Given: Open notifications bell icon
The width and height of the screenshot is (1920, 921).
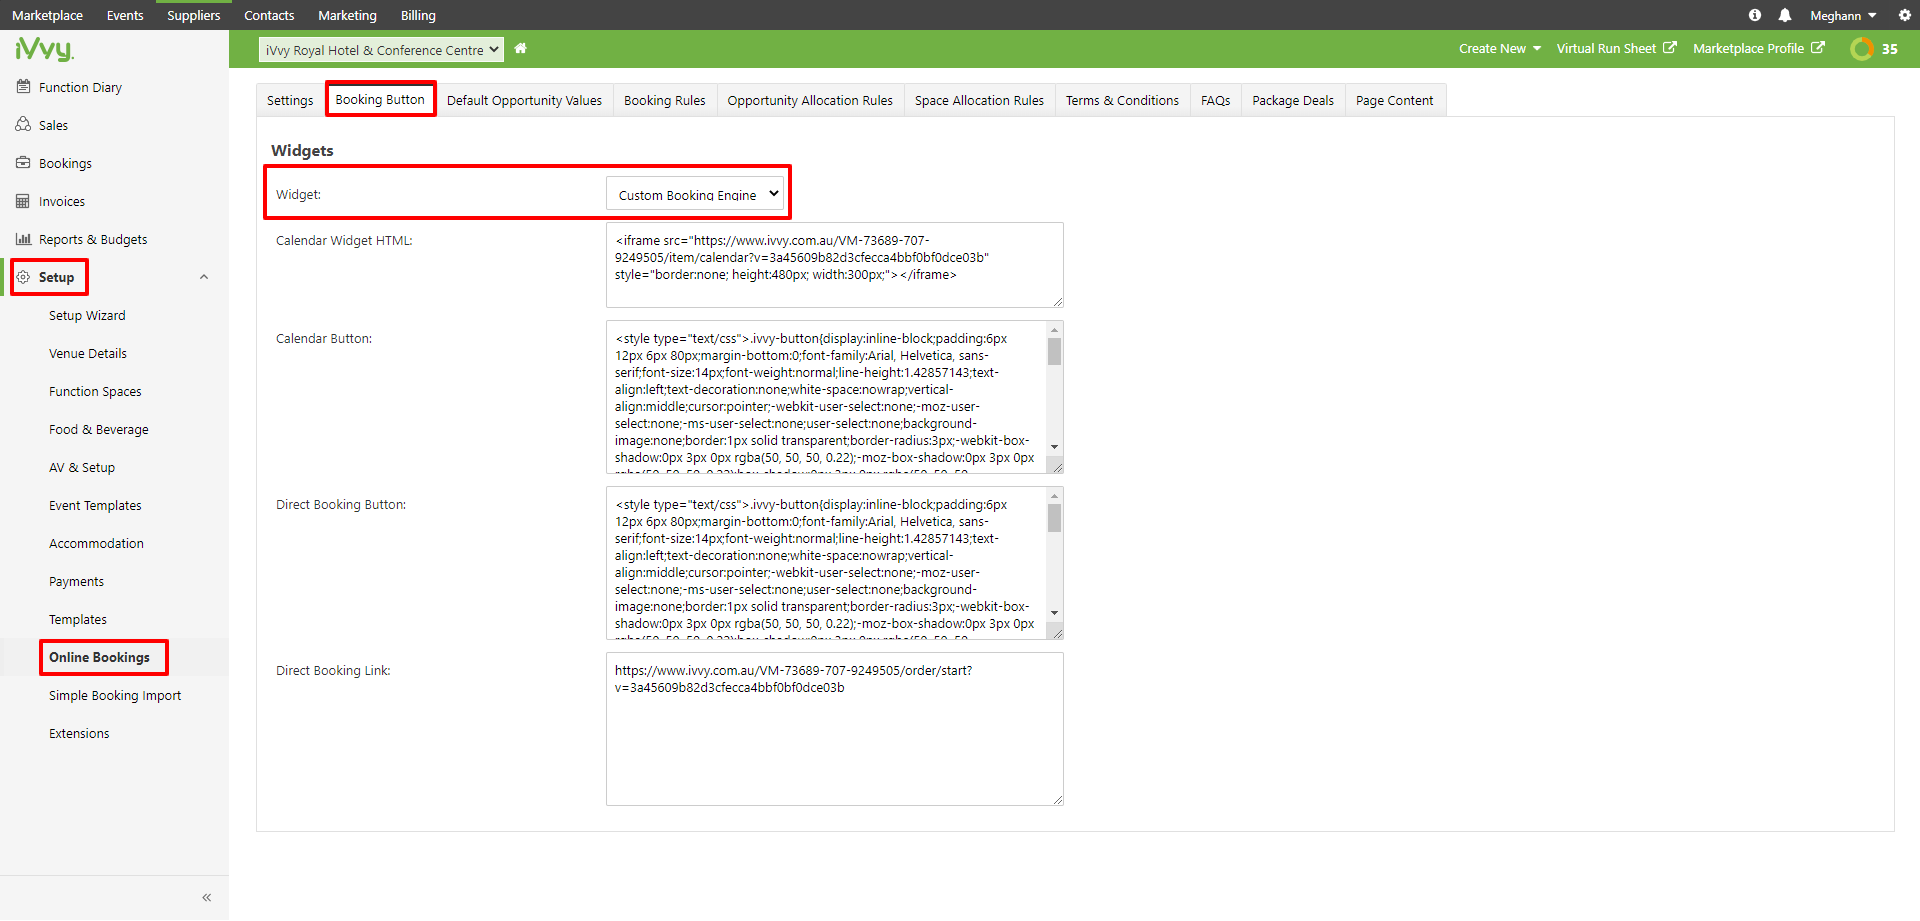Looking at the screenshot, I should 1785,15.
